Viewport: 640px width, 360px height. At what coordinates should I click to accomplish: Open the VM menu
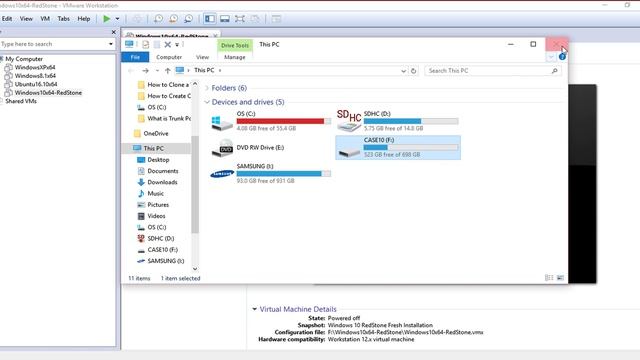click(x=45, y=19)
